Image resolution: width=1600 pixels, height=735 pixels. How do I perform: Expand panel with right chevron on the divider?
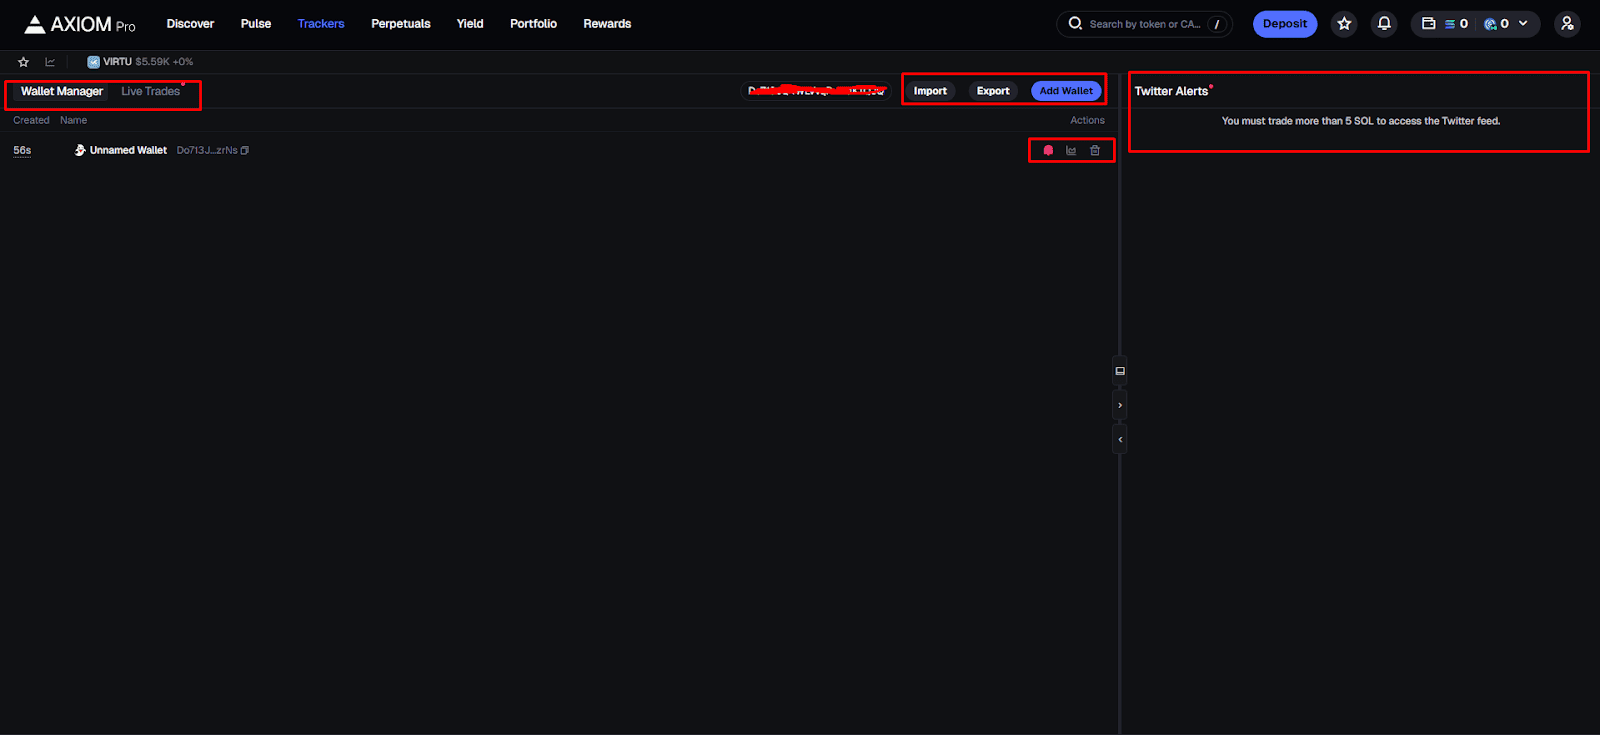click(x=1120, y=405)
